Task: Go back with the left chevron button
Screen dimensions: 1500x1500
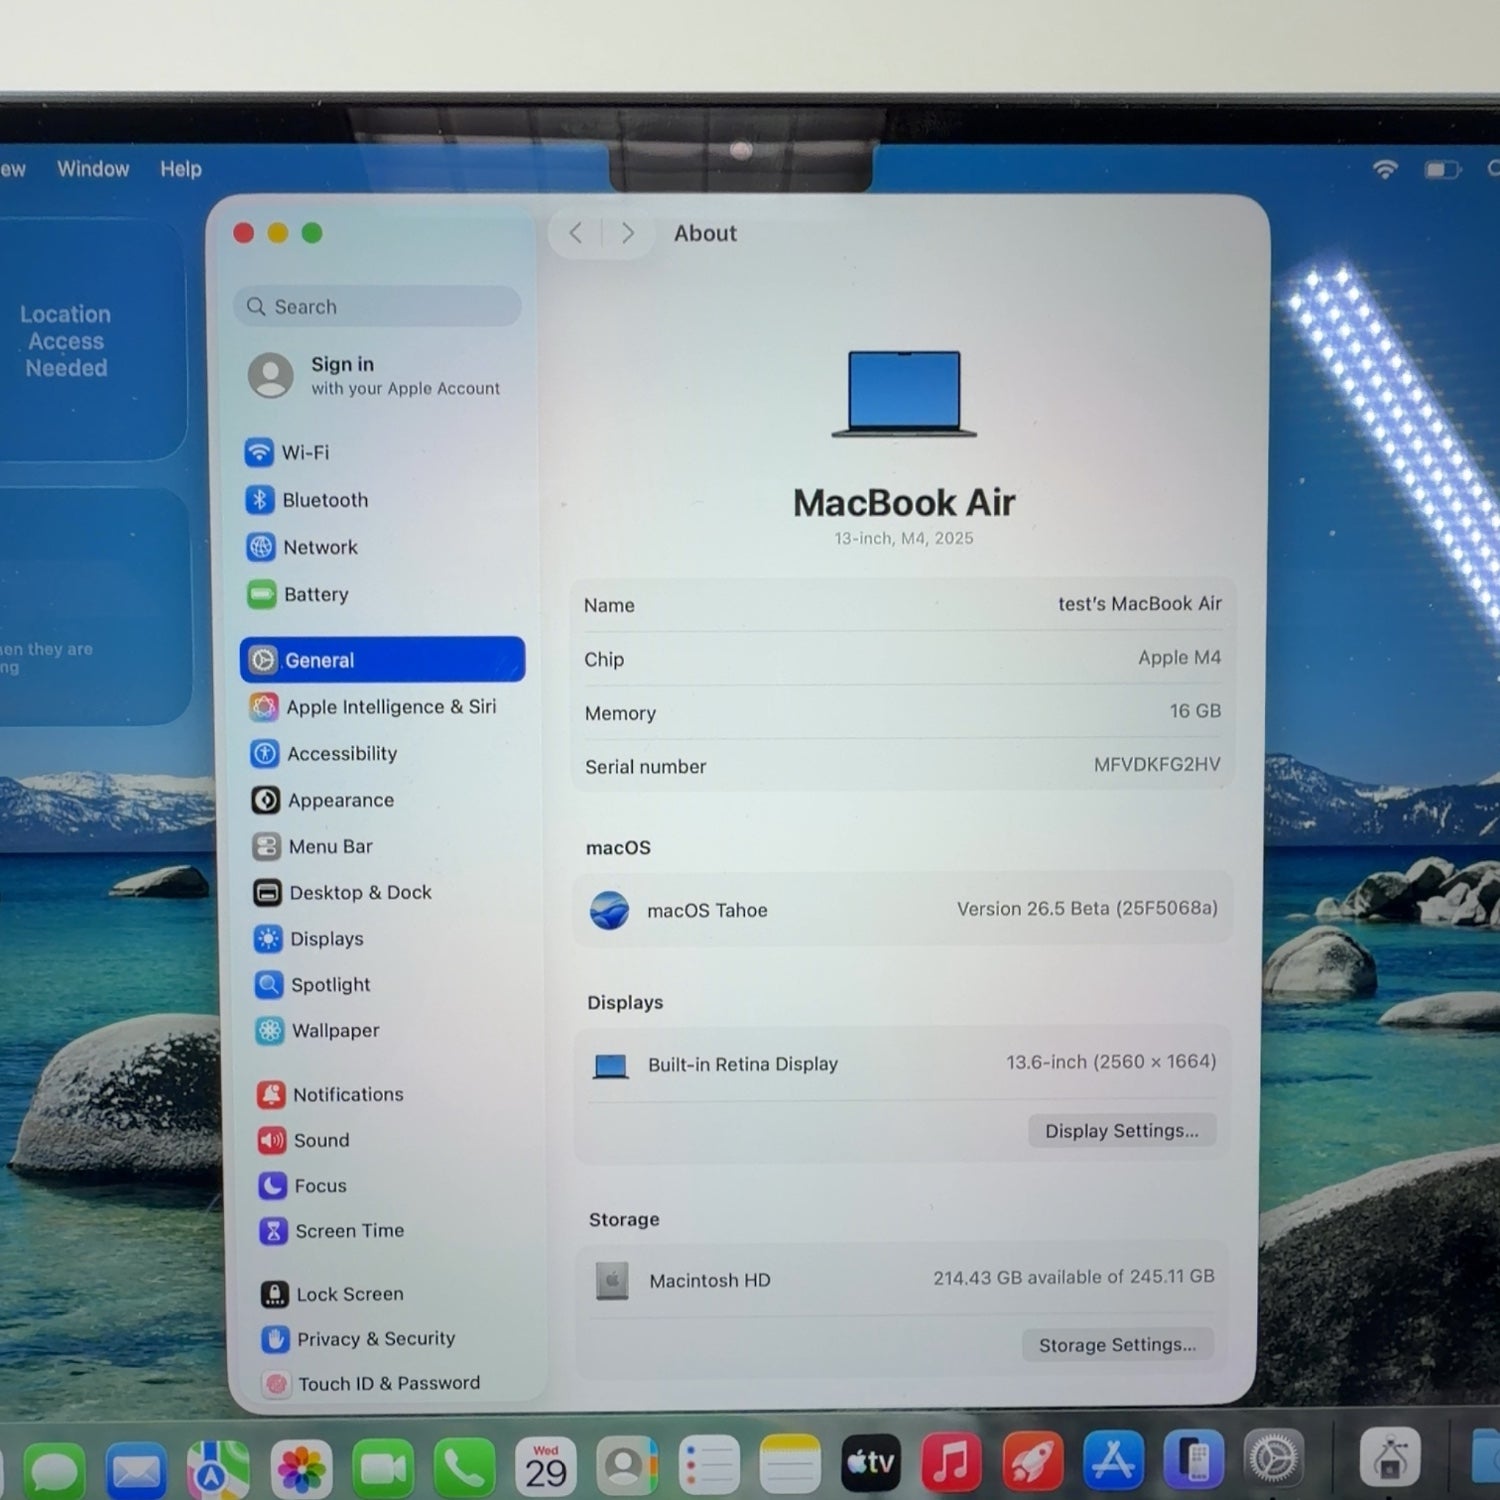Action: 576,233
